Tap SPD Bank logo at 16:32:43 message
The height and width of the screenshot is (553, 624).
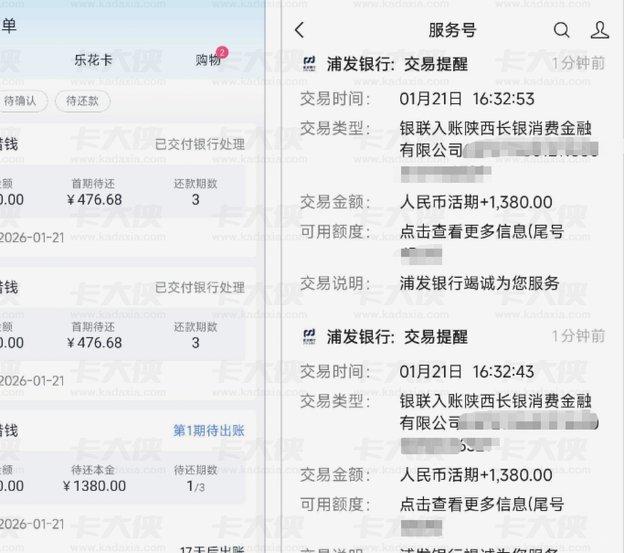[x=309, y=337]
